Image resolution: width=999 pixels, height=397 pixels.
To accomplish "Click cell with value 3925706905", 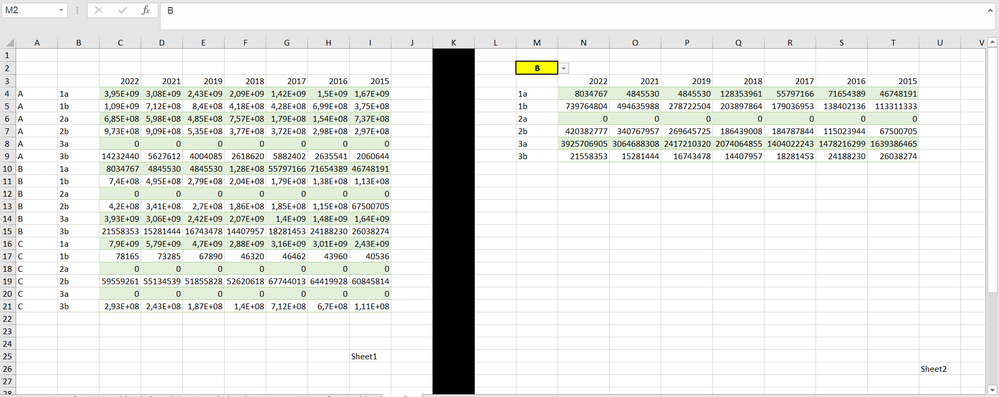I will point(584,144).
